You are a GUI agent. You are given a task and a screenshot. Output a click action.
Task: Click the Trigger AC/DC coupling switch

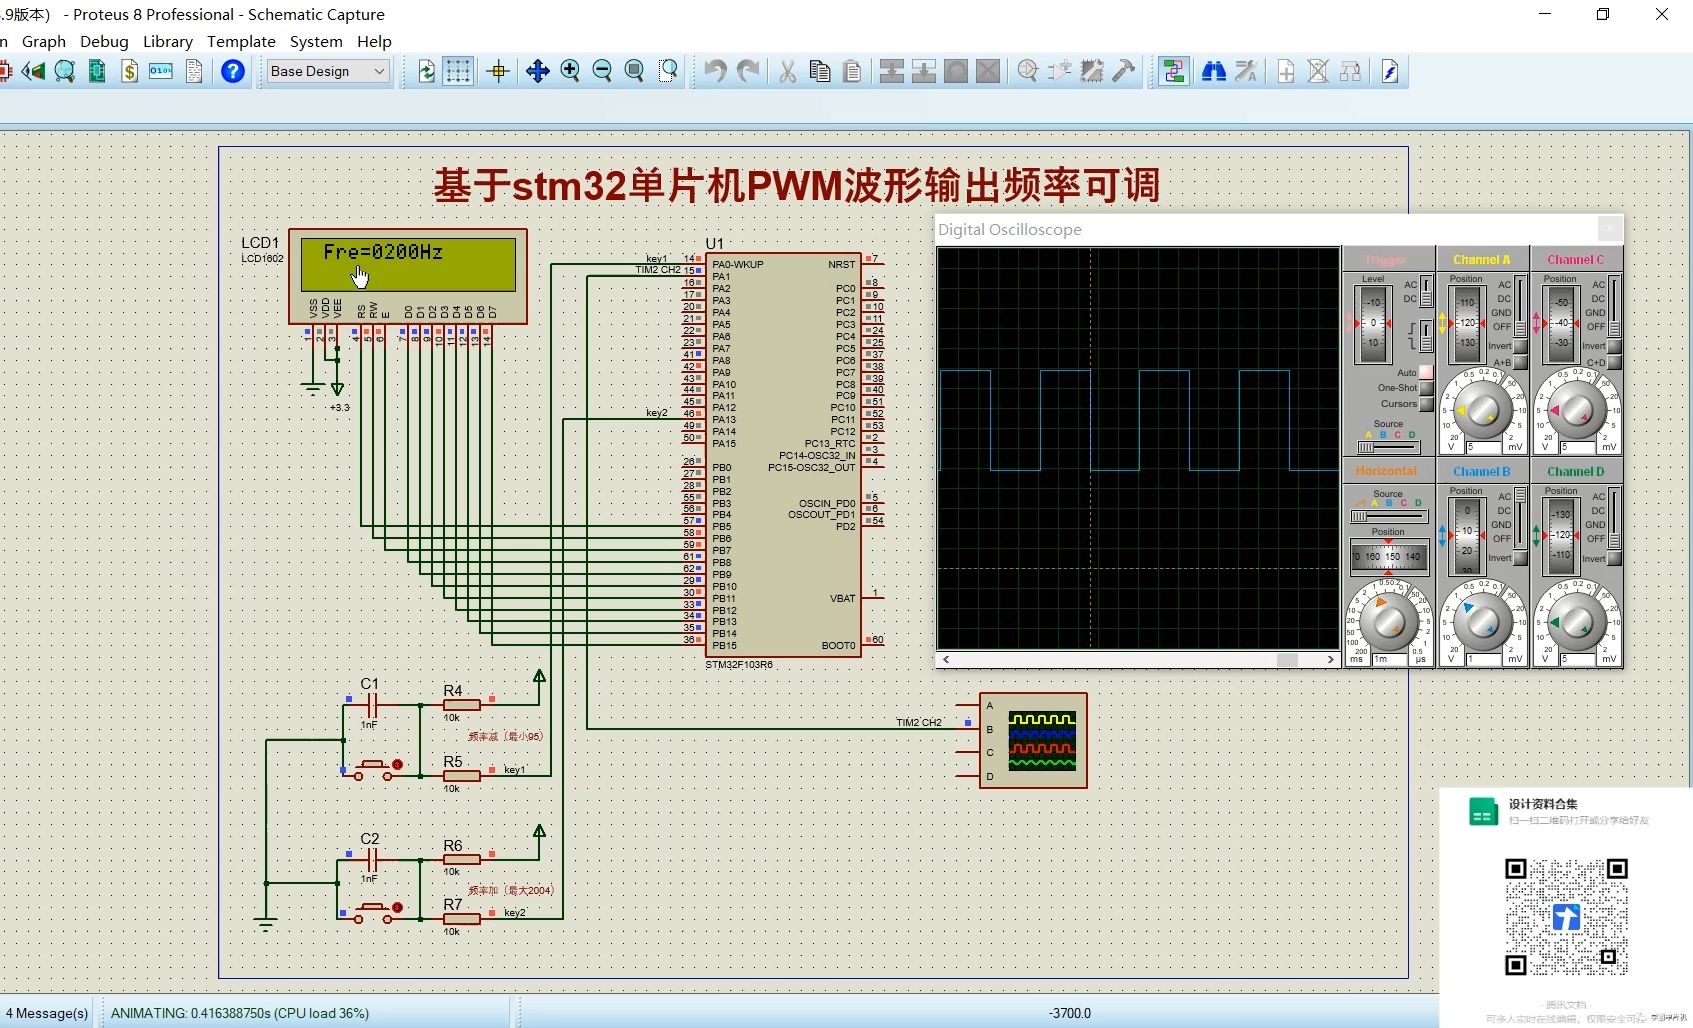tap(1427, 291)
